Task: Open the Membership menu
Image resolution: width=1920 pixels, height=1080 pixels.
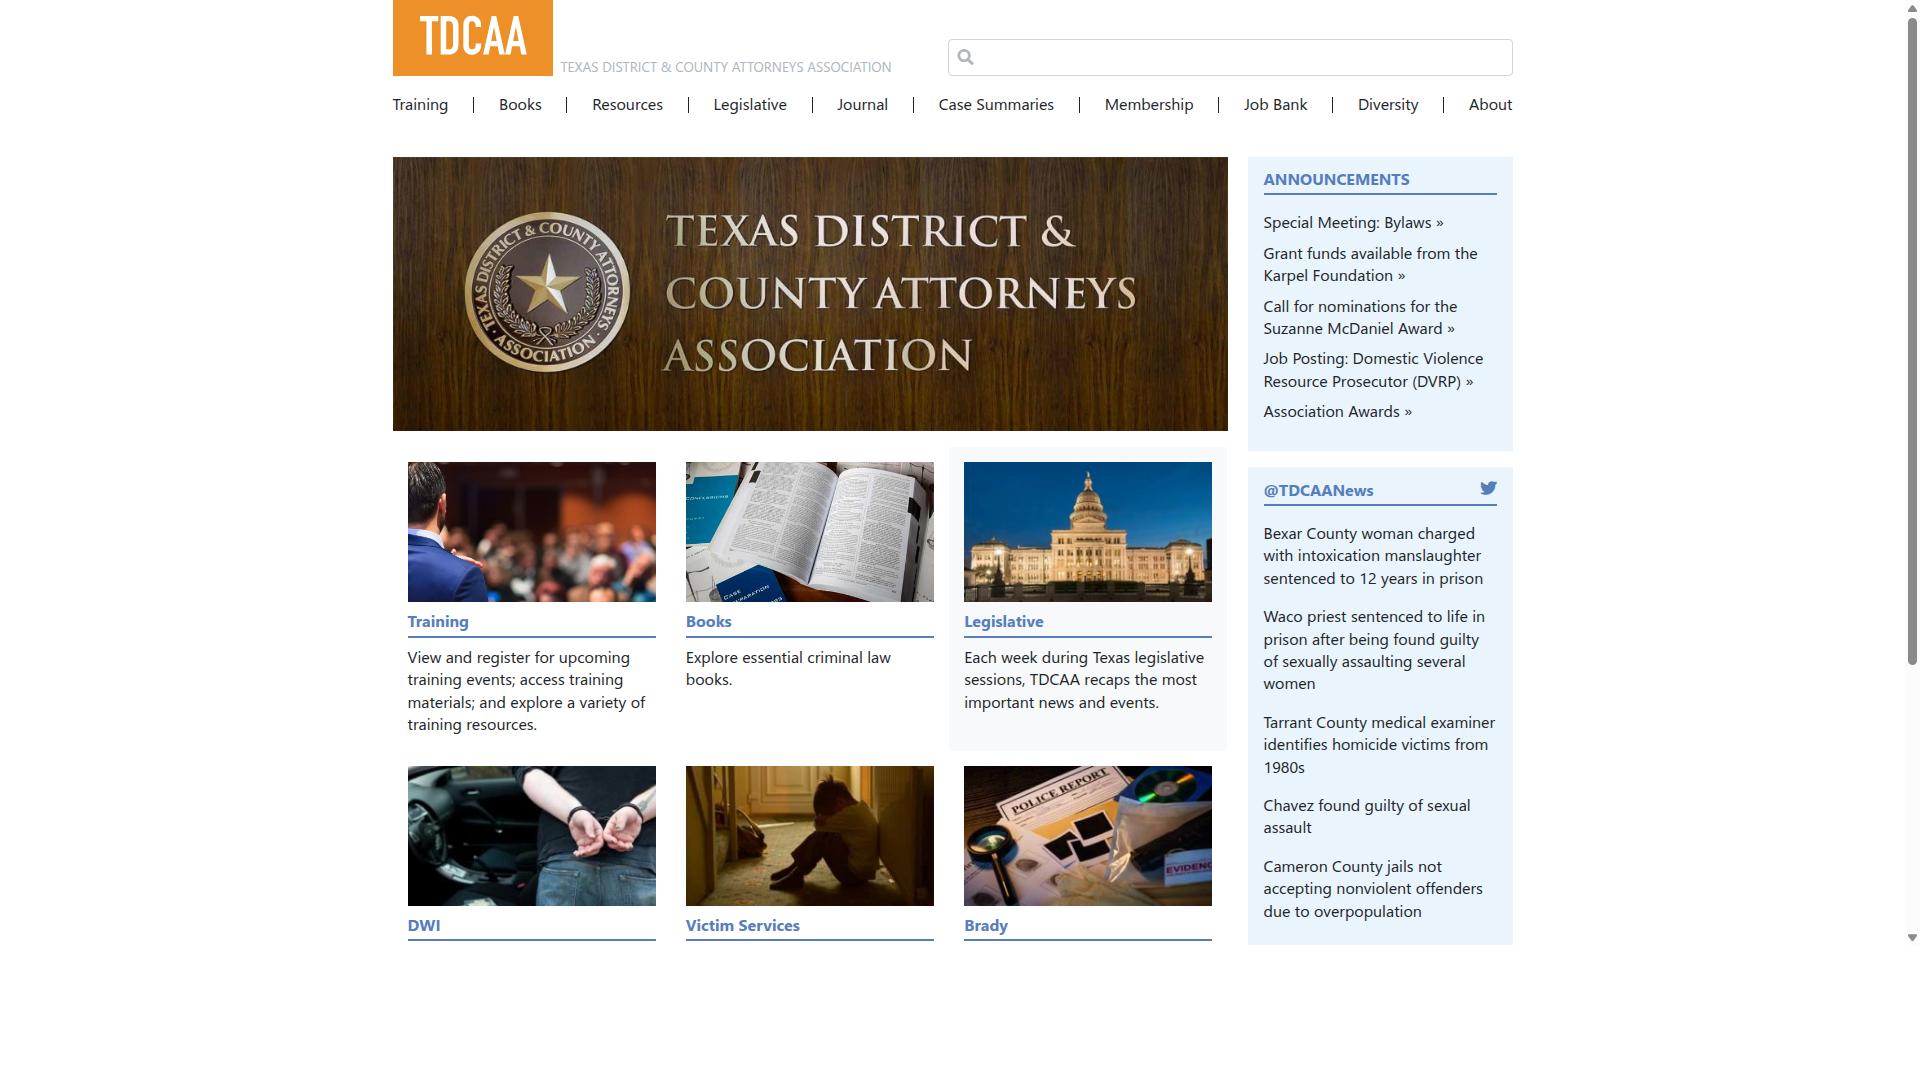Action: [x=1149, y=105]
